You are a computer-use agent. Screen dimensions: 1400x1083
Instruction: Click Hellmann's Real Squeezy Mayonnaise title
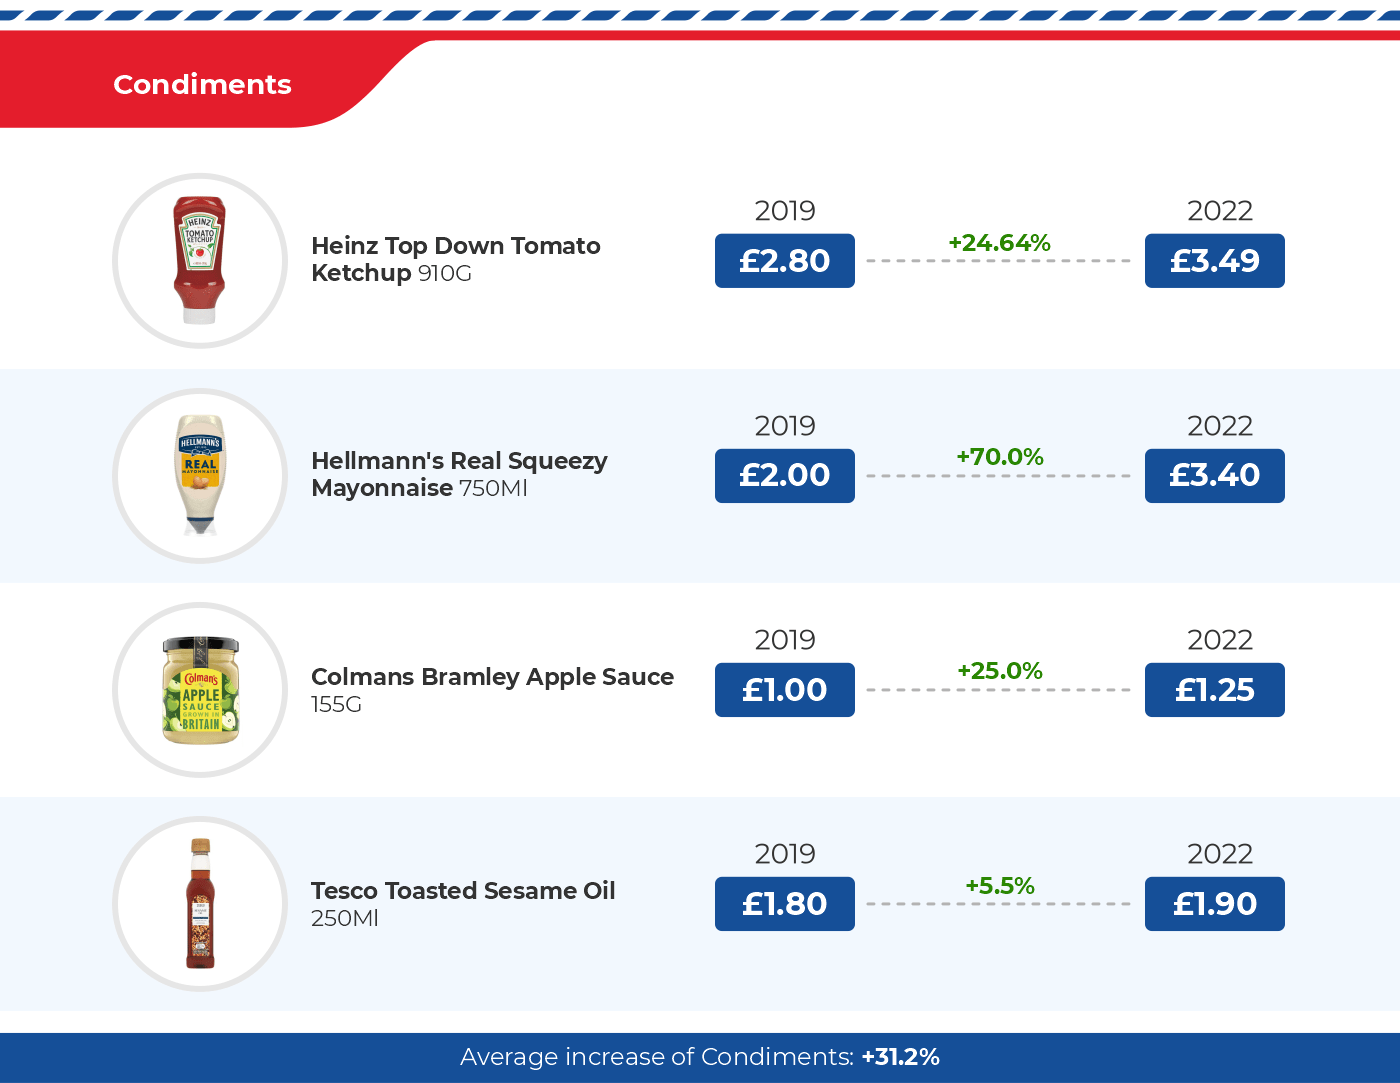pyautogui.click(x=459, y=474)
